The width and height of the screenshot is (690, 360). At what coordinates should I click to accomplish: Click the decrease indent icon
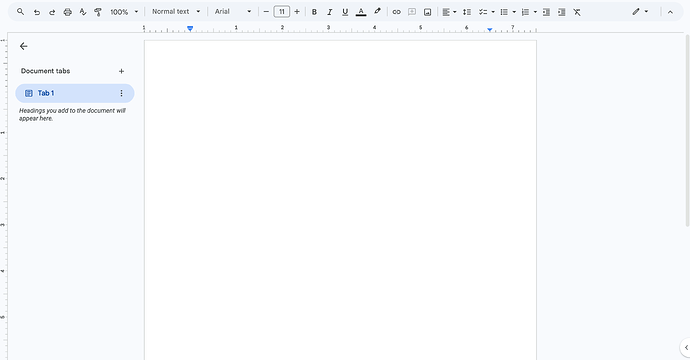coord(546,12)
